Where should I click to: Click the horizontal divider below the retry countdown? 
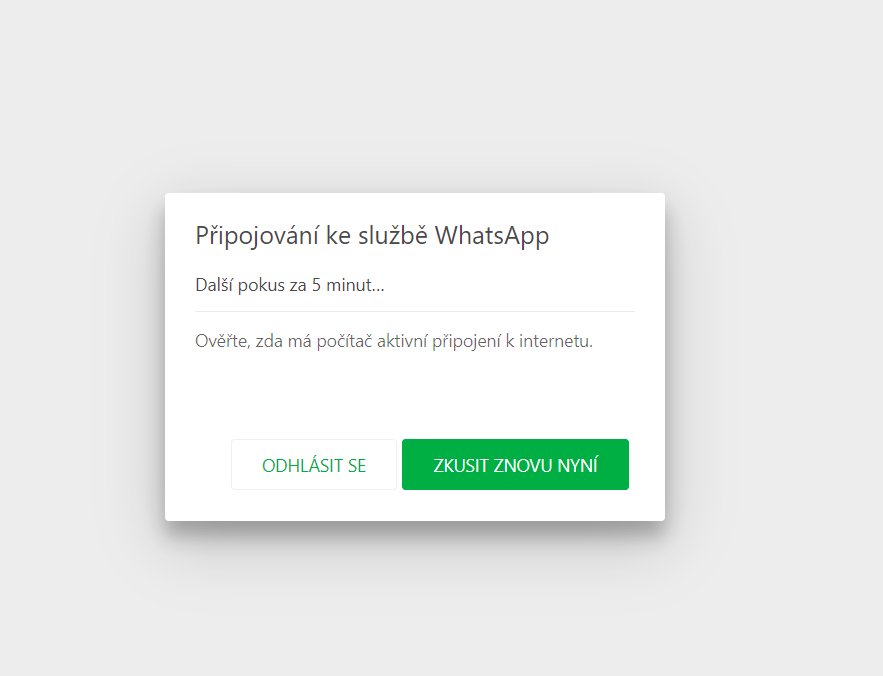point(415,312)
